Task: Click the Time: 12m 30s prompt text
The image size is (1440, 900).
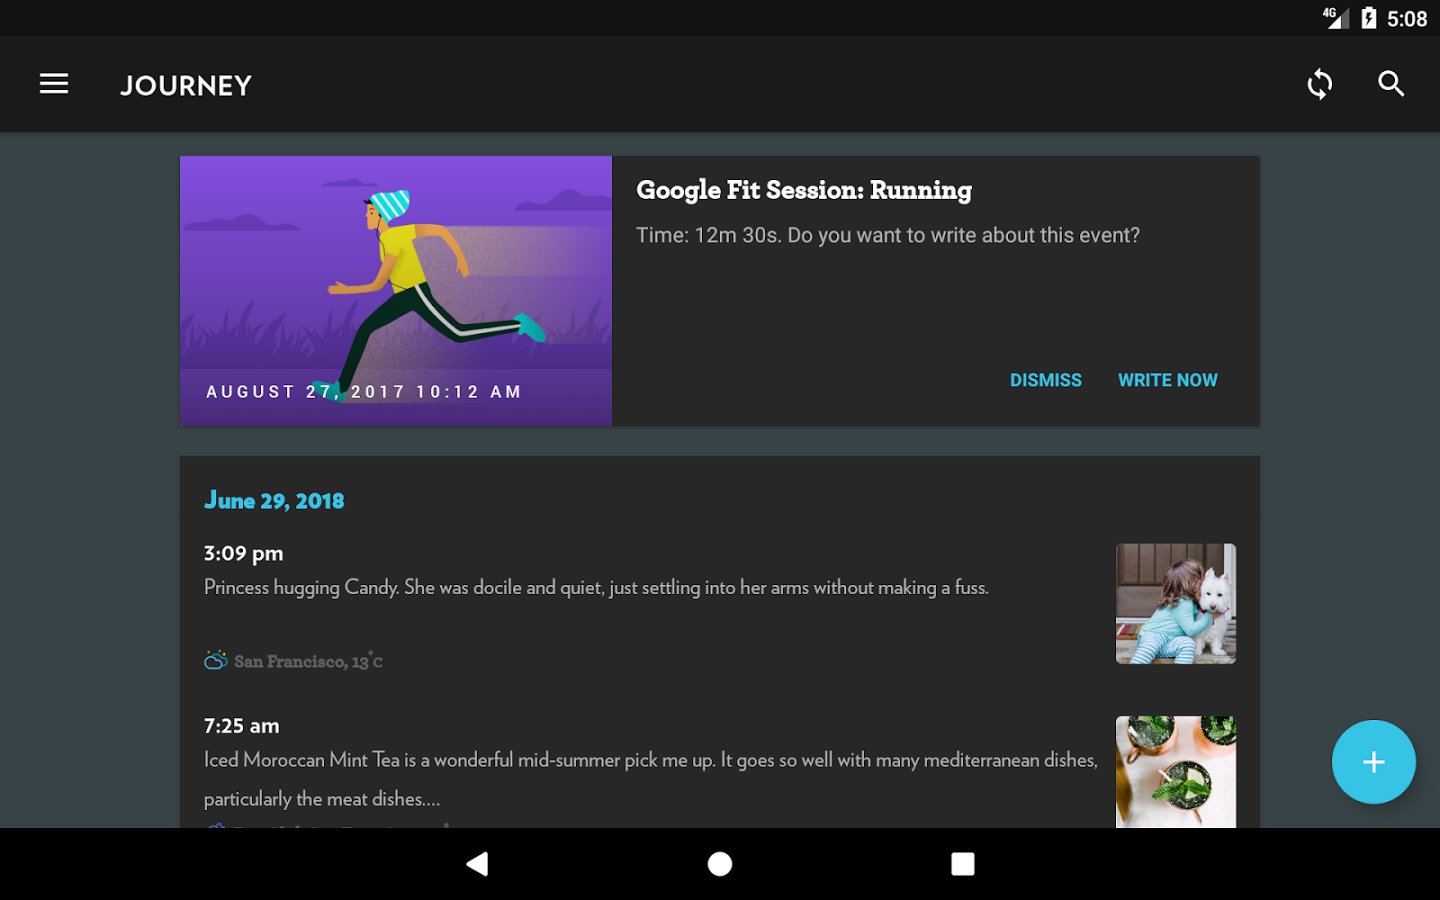Action: point(888,236)
